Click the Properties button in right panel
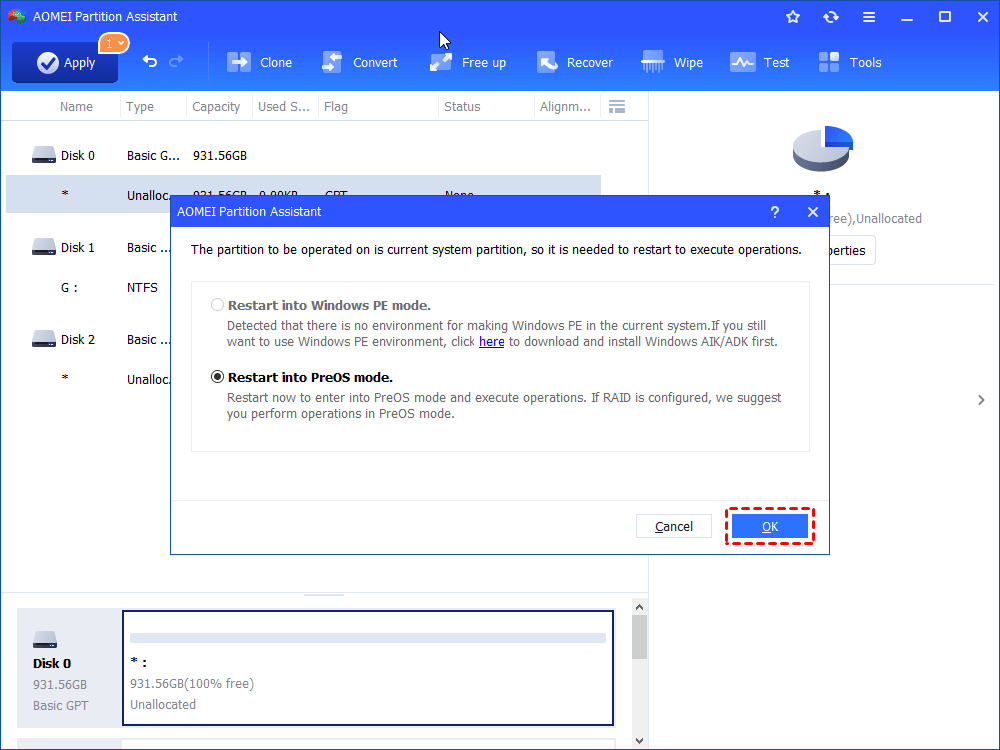Image resolution: width=1000 pixels, height=750 pixels. [852, 251]
